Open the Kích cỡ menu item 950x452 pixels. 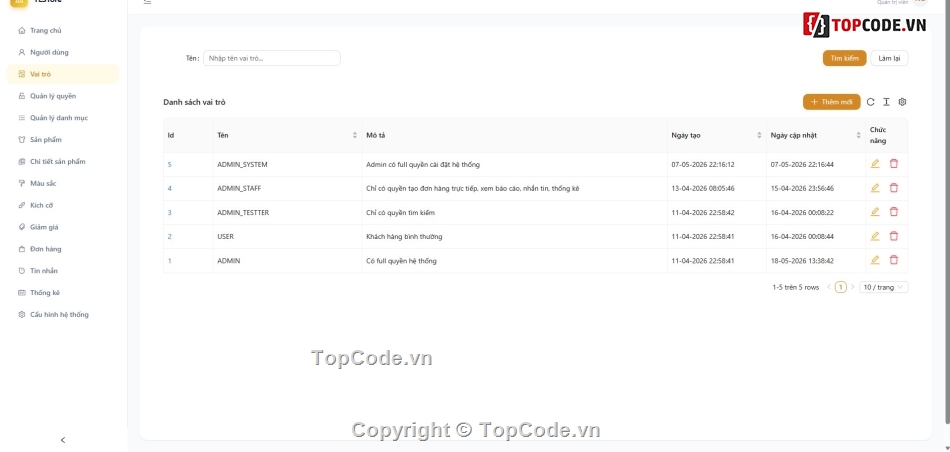63,205
